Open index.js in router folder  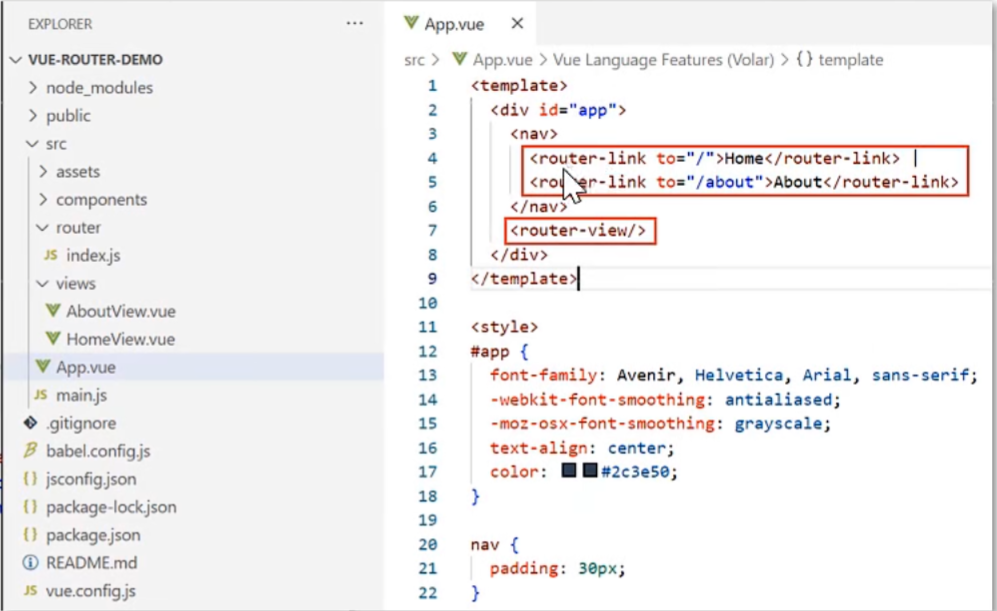93,255
